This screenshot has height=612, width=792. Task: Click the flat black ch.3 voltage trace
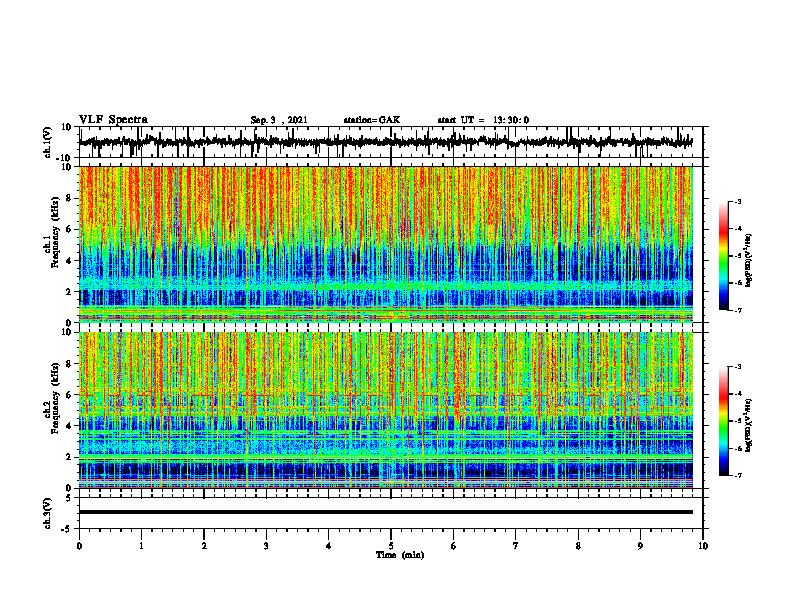point(386,512)
